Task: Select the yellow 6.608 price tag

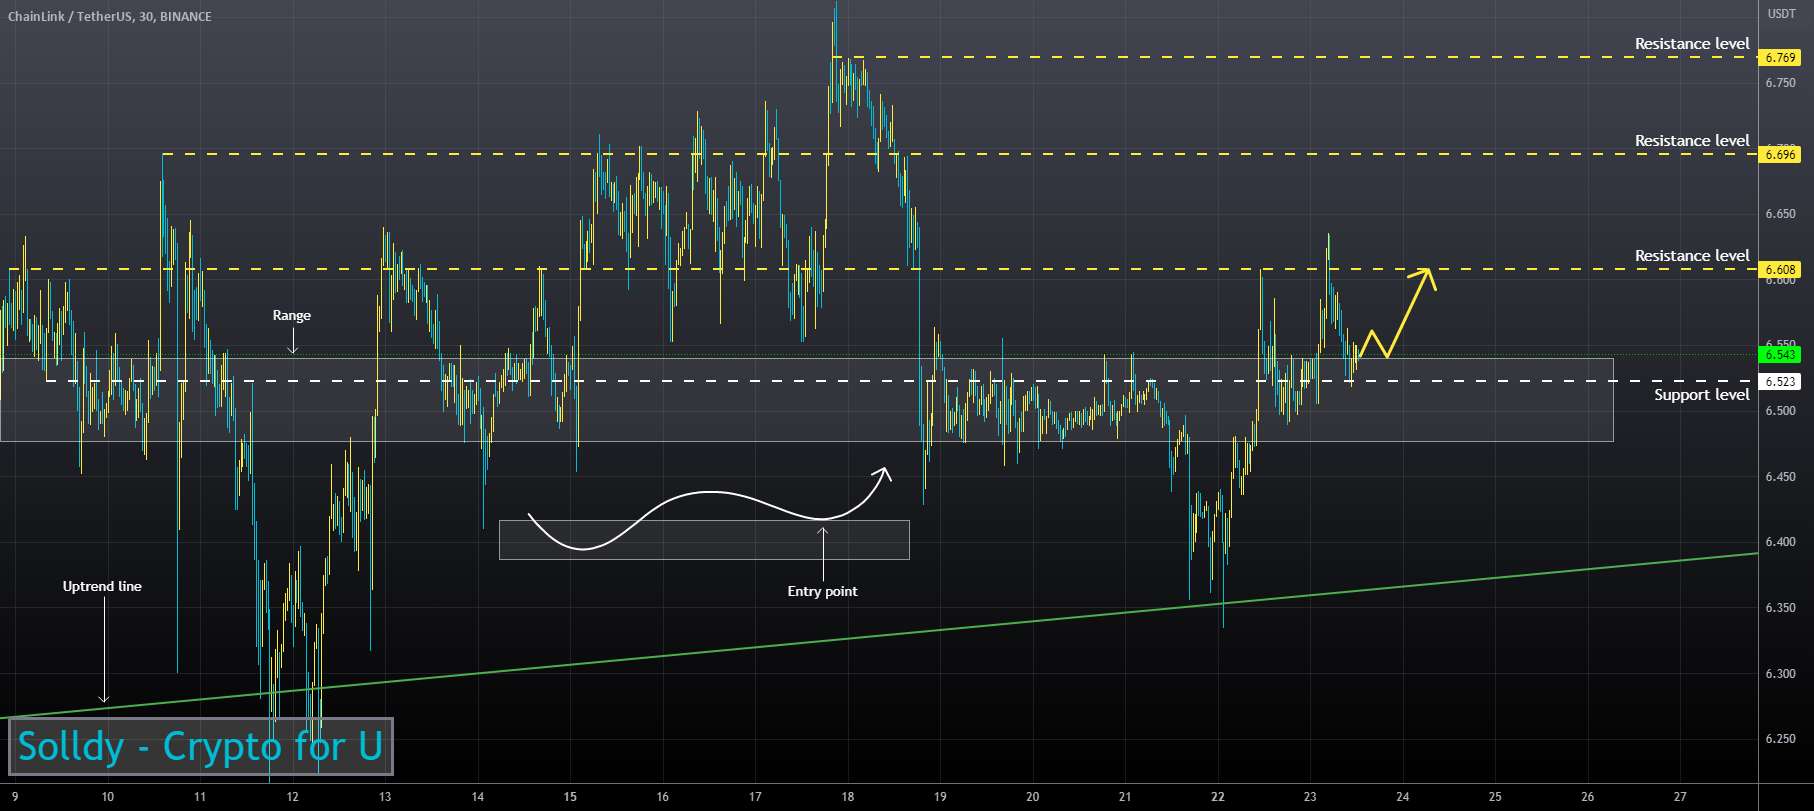Action: tap(1780, 270)
